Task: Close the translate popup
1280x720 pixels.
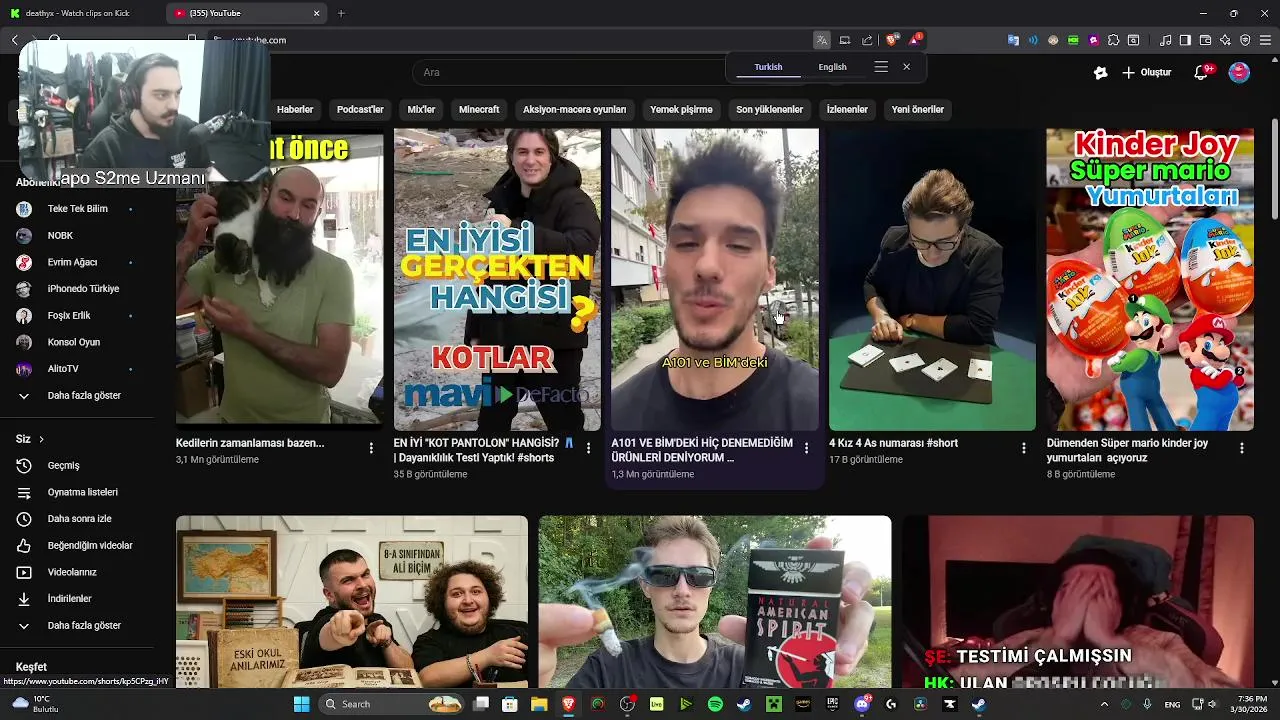Action: [x=906, y=67]
